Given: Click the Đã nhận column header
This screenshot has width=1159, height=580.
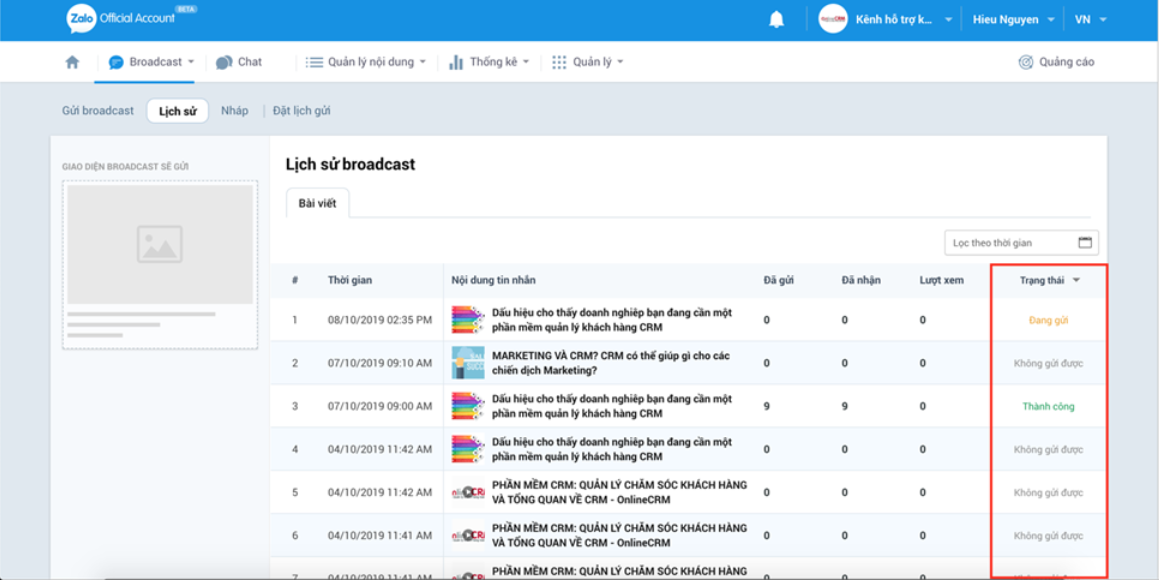Looking at the screenshot, I should tap(860, 280).
